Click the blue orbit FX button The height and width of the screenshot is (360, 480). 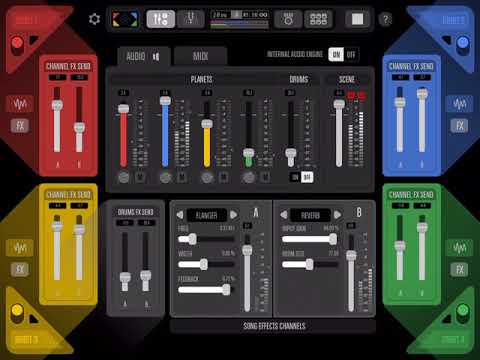(460, 126)
